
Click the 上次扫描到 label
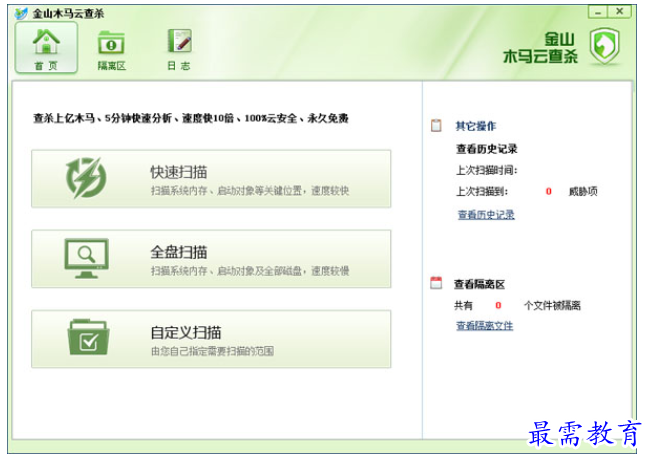pos(482,191)
